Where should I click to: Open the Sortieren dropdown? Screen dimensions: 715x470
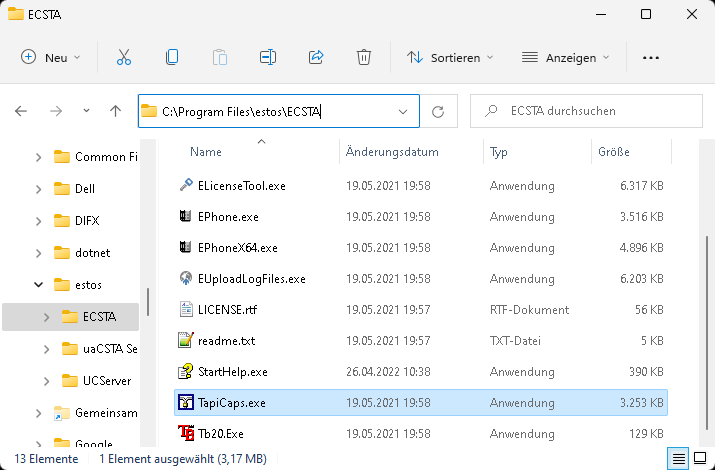pyautogui.click(x=452, y=58)
